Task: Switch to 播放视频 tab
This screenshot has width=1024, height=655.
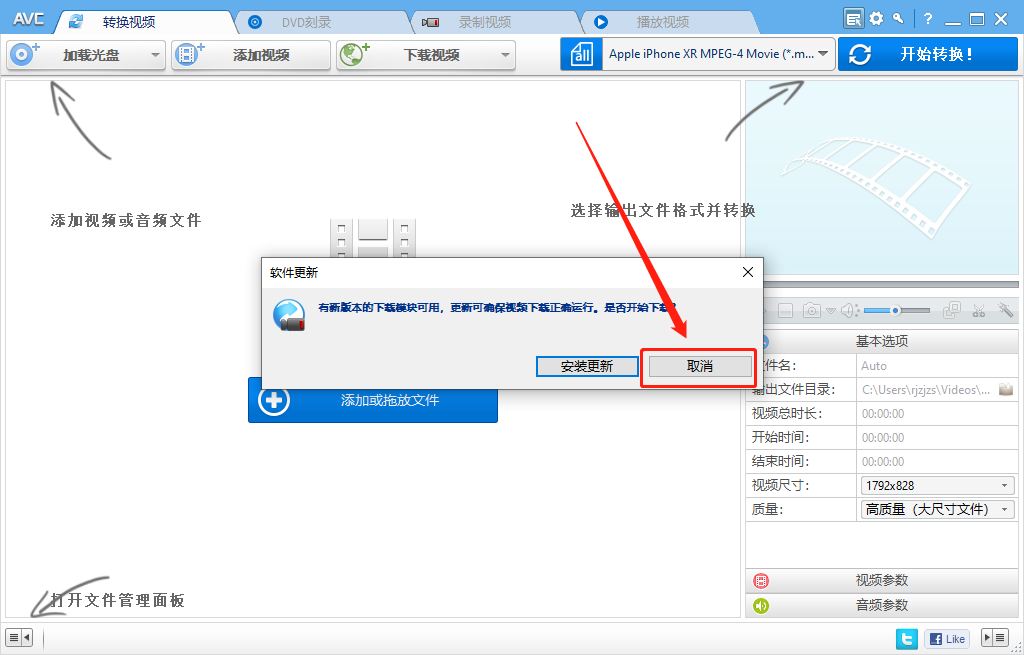Action: click(662, 22)
